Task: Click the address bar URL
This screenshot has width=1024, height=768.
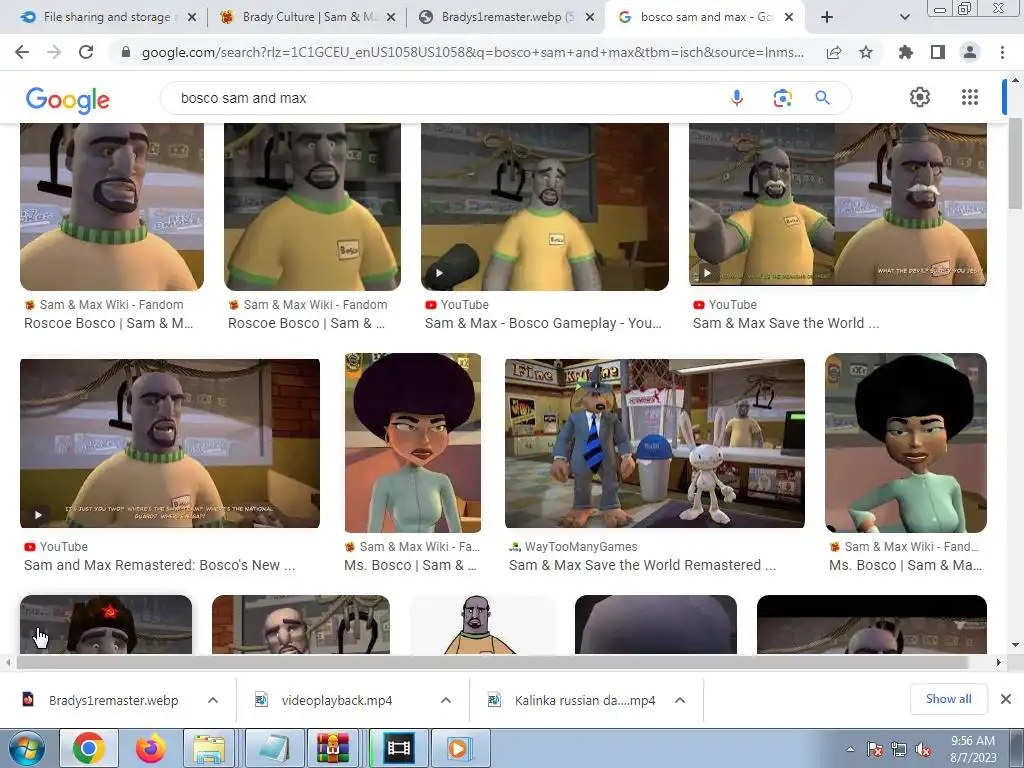Action: (x=473, y=52)
